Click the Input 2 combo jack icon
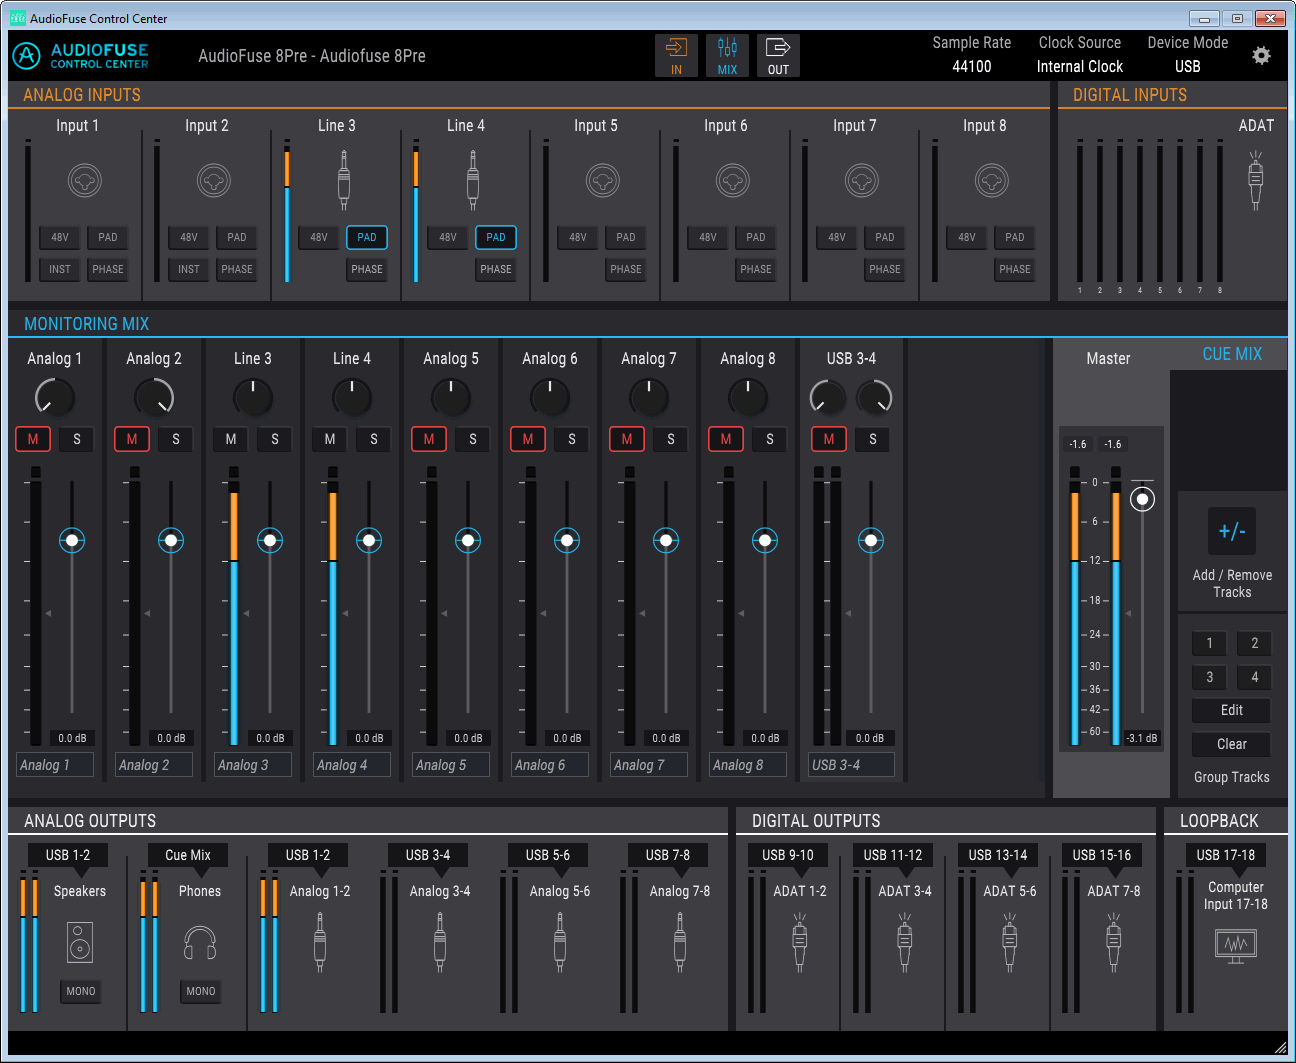The height and width of the screenshot is (1063, 1296). click(x=214, y=181)
